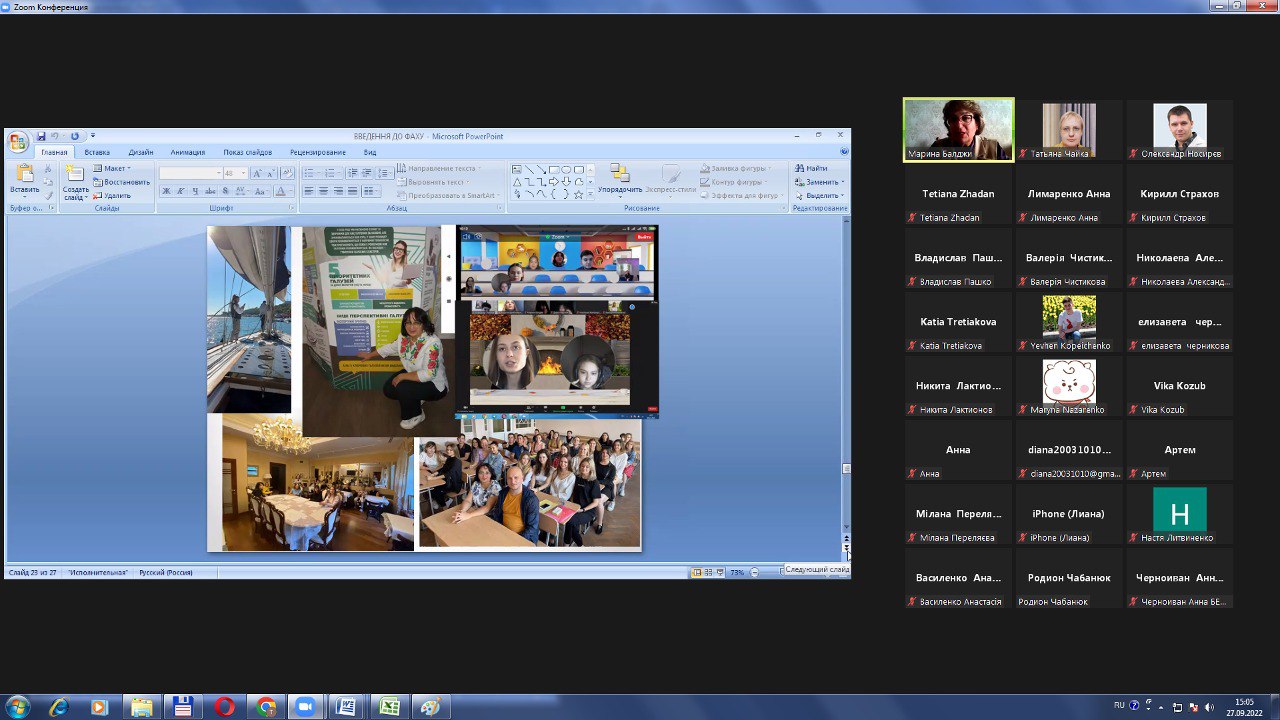
Task: Open Zoom from the Windows taskbar
Action: pyautogui.click(x=306, y=707)
